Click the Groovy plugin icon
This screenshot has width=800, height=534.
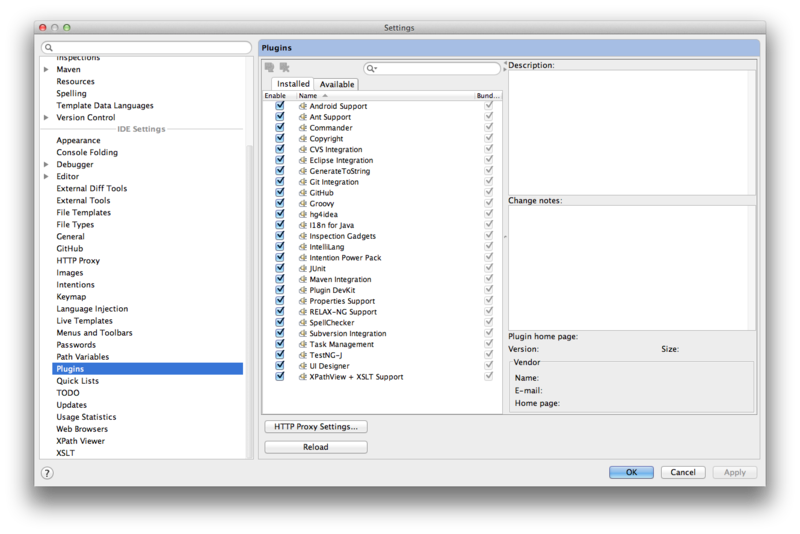tap(303, 204)
